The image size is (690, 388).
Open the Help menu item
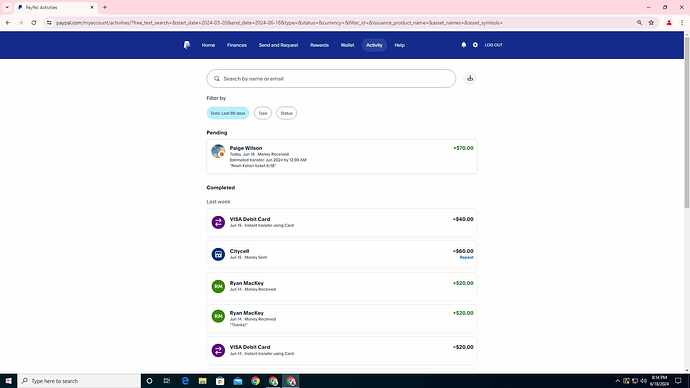(x=400, y=45)
